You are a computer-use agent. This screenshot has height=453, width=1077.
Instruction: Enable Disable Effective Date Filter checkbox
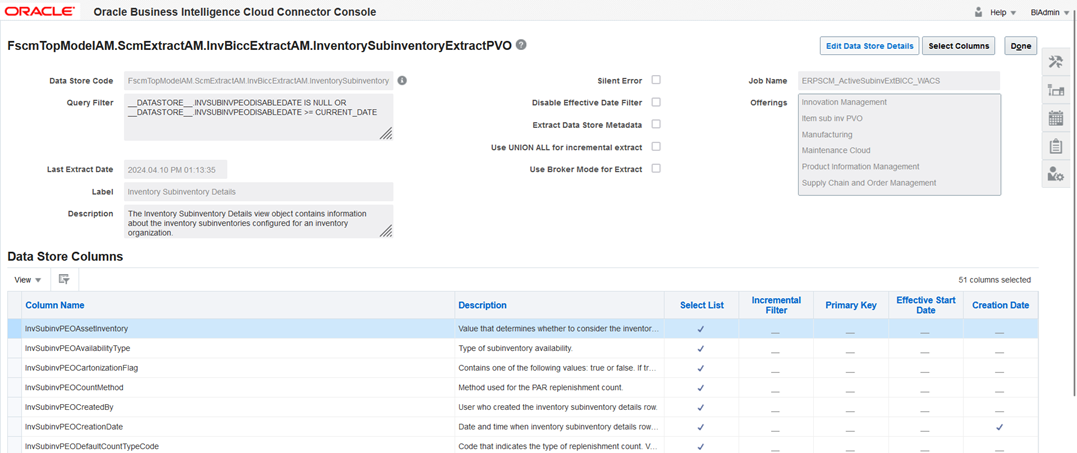coord(656,102)
